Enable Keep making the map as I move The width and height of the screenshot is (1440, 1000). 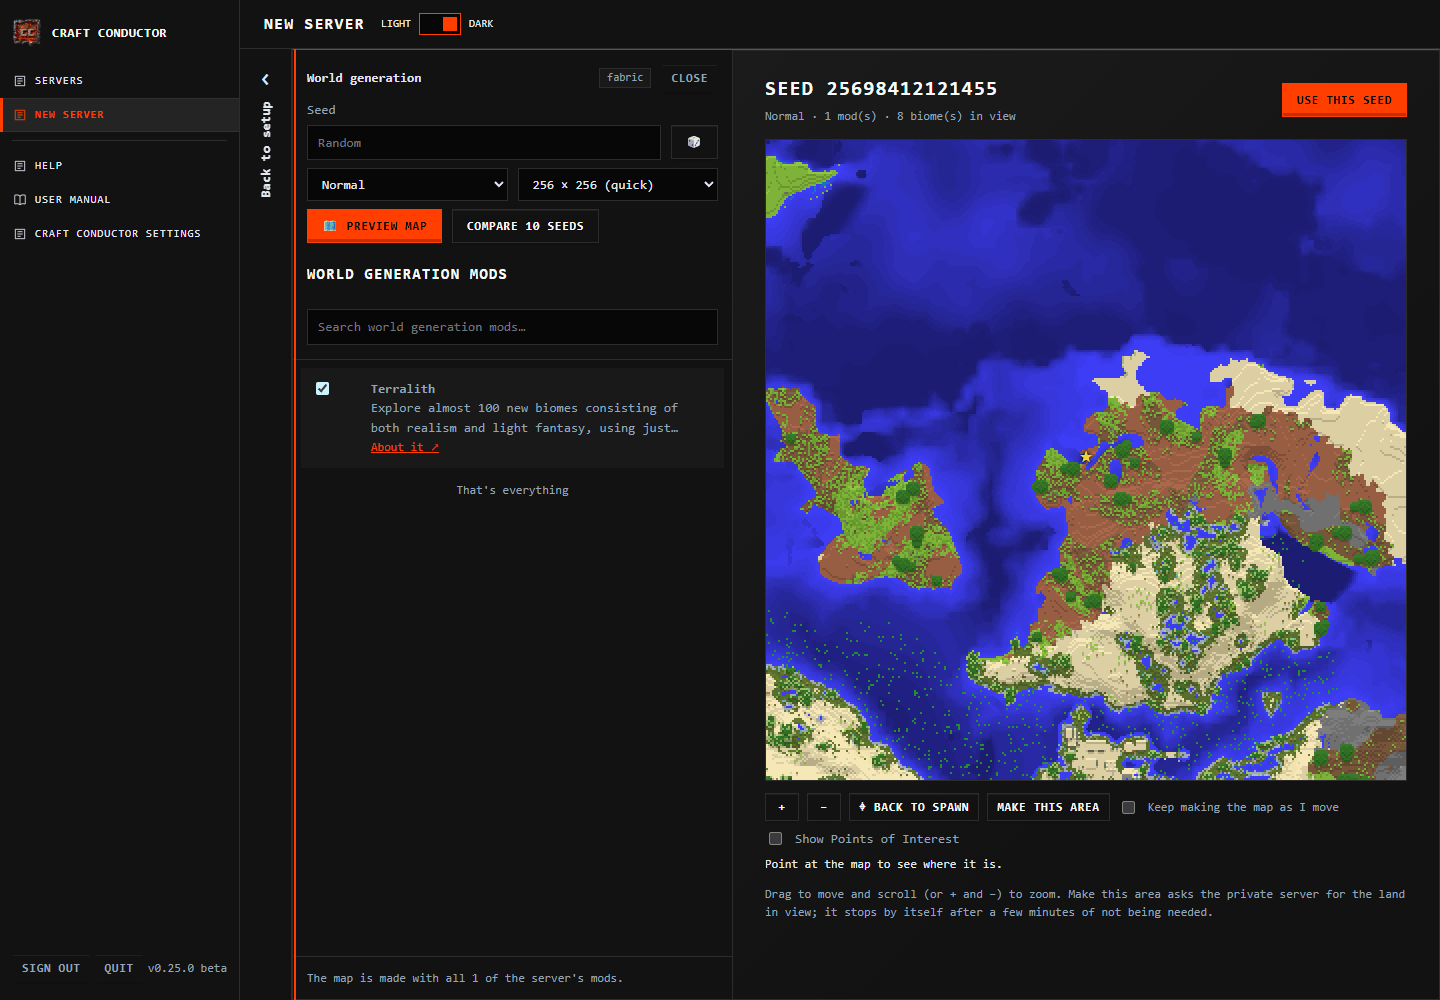1129,808
